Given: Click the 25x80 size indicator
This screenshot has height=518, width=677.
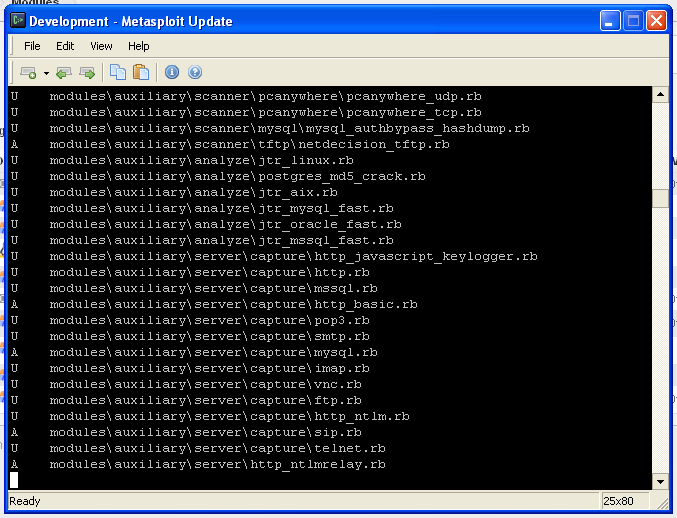Looking at the screenshot, I should pyautogui.click(x=618, y=501).
